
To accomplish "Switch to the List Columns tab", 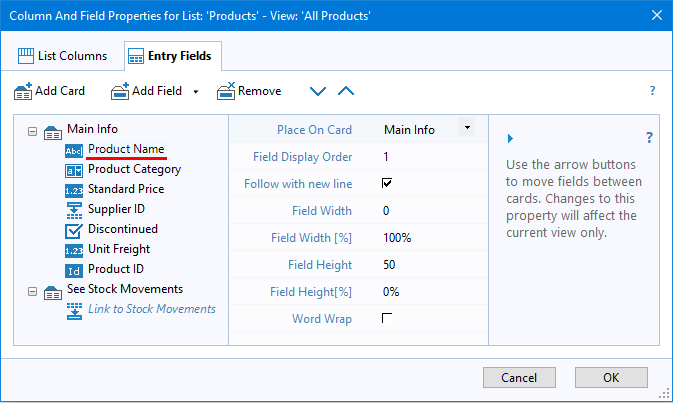I will [63, 55].
